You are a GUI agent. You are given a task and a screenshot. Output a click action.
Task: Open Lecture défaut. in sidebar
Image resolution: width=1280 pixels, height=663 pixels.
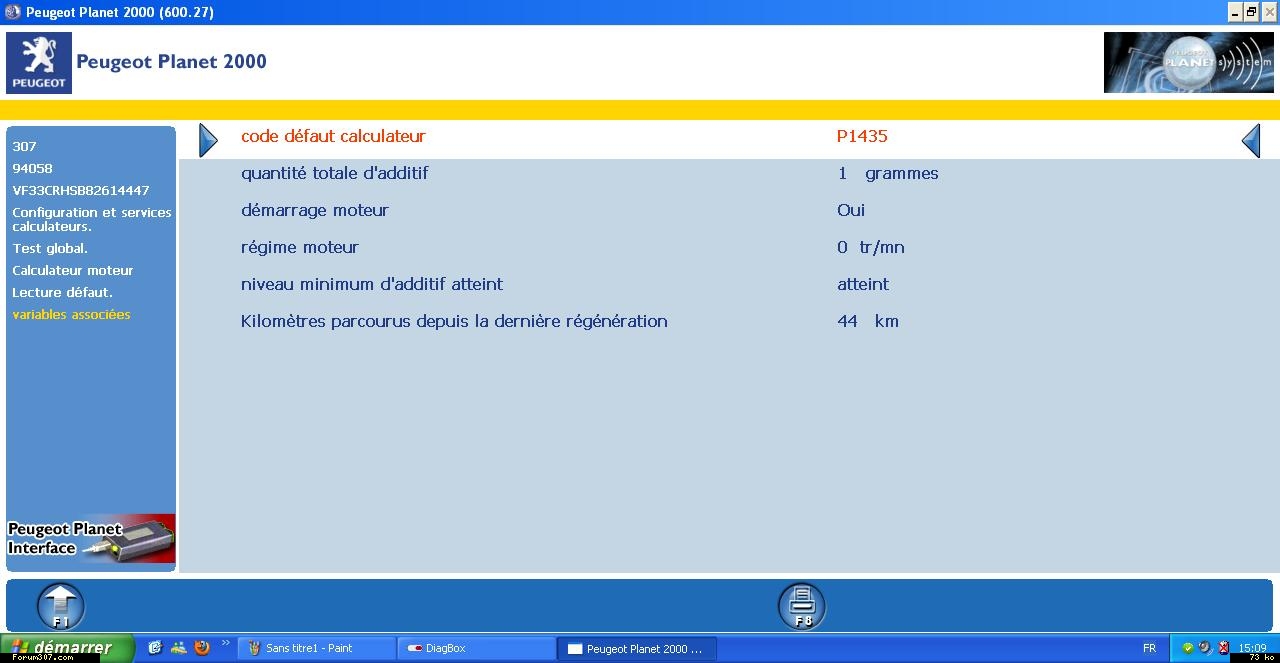pyautogui.click(x=62, y=292)
